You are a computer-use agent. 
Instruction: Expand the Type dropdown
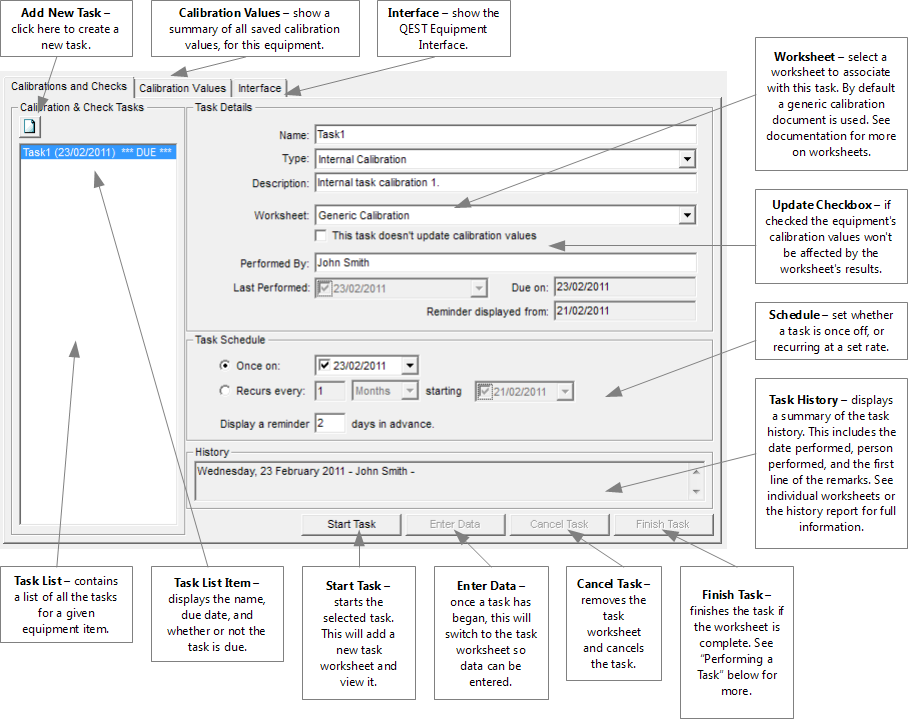pyautogui.click(x=686, y=159)
